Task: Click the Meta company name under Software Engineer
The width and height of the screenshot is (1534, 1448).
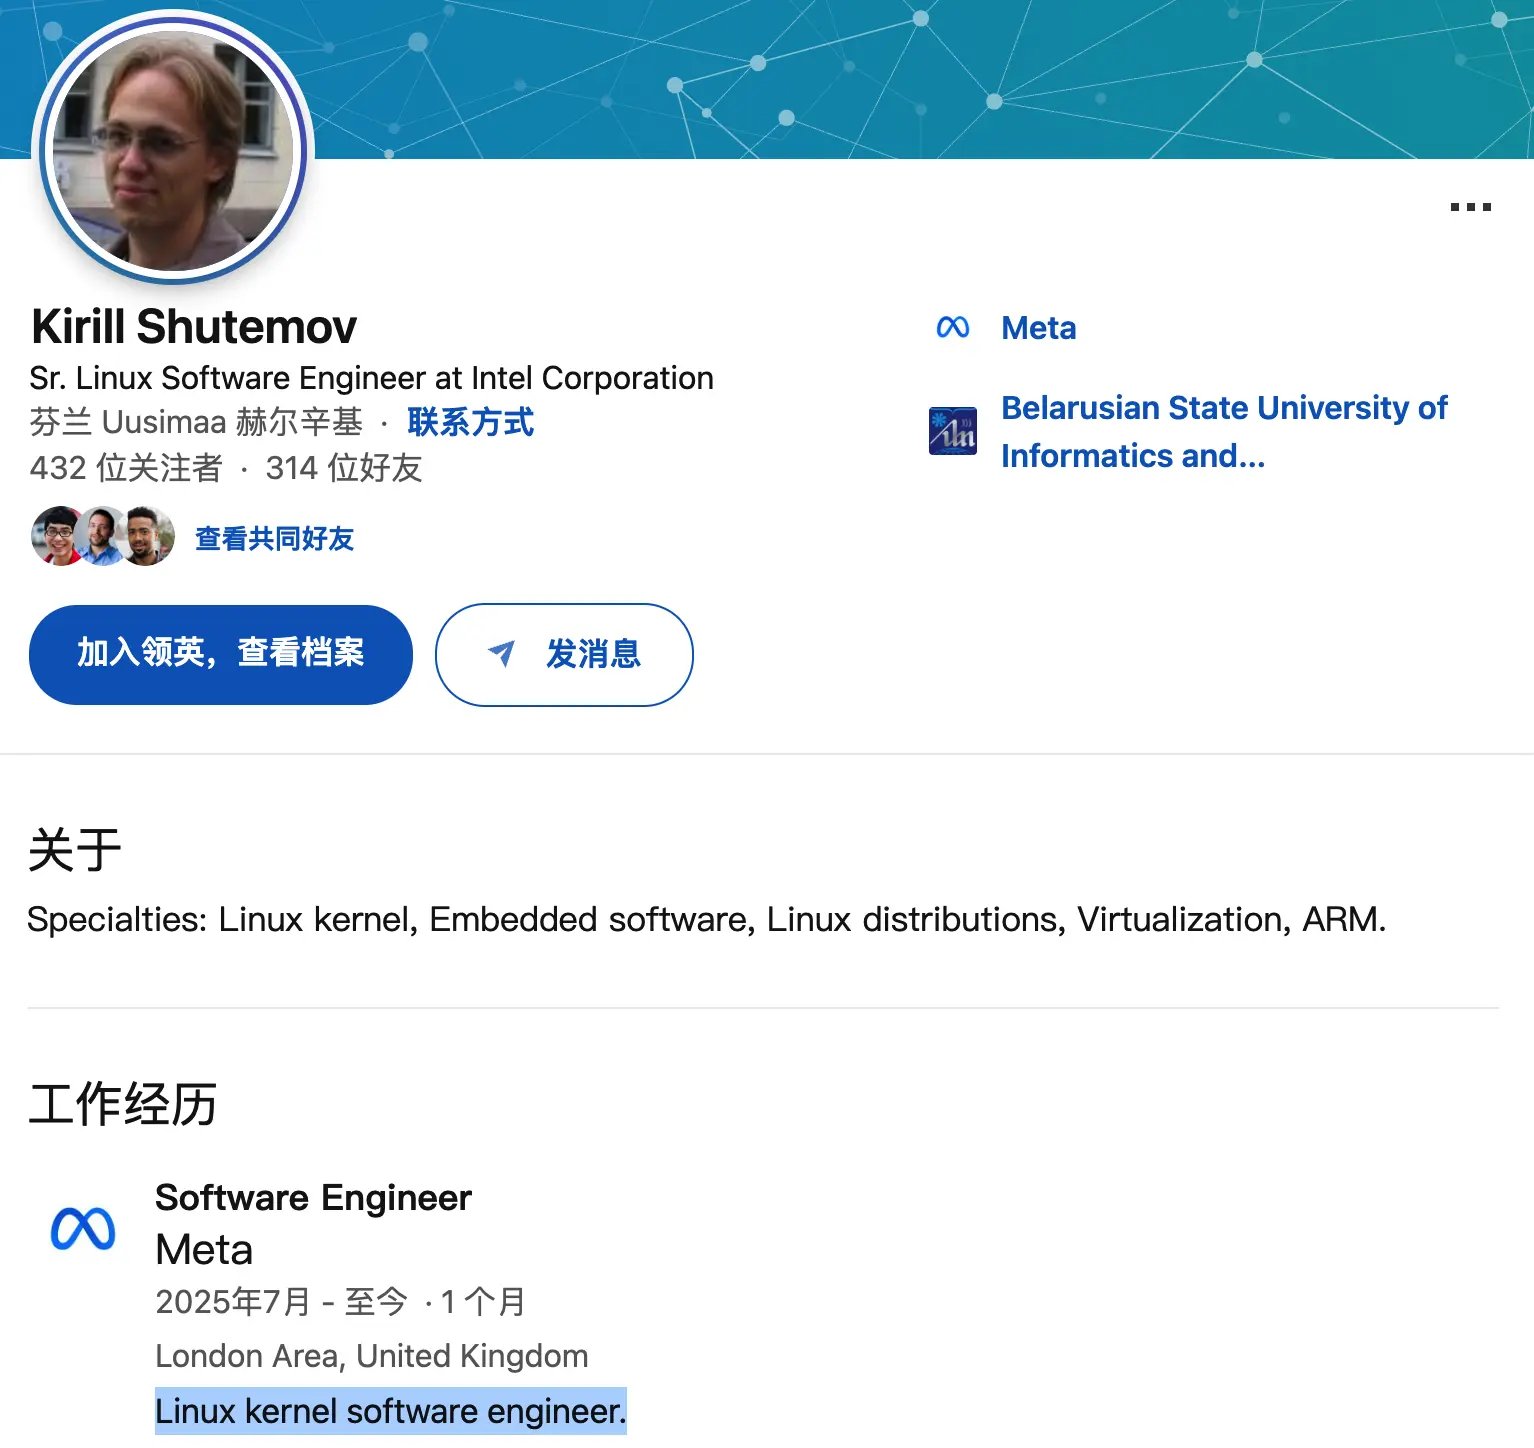Action: click(204, 1250)
